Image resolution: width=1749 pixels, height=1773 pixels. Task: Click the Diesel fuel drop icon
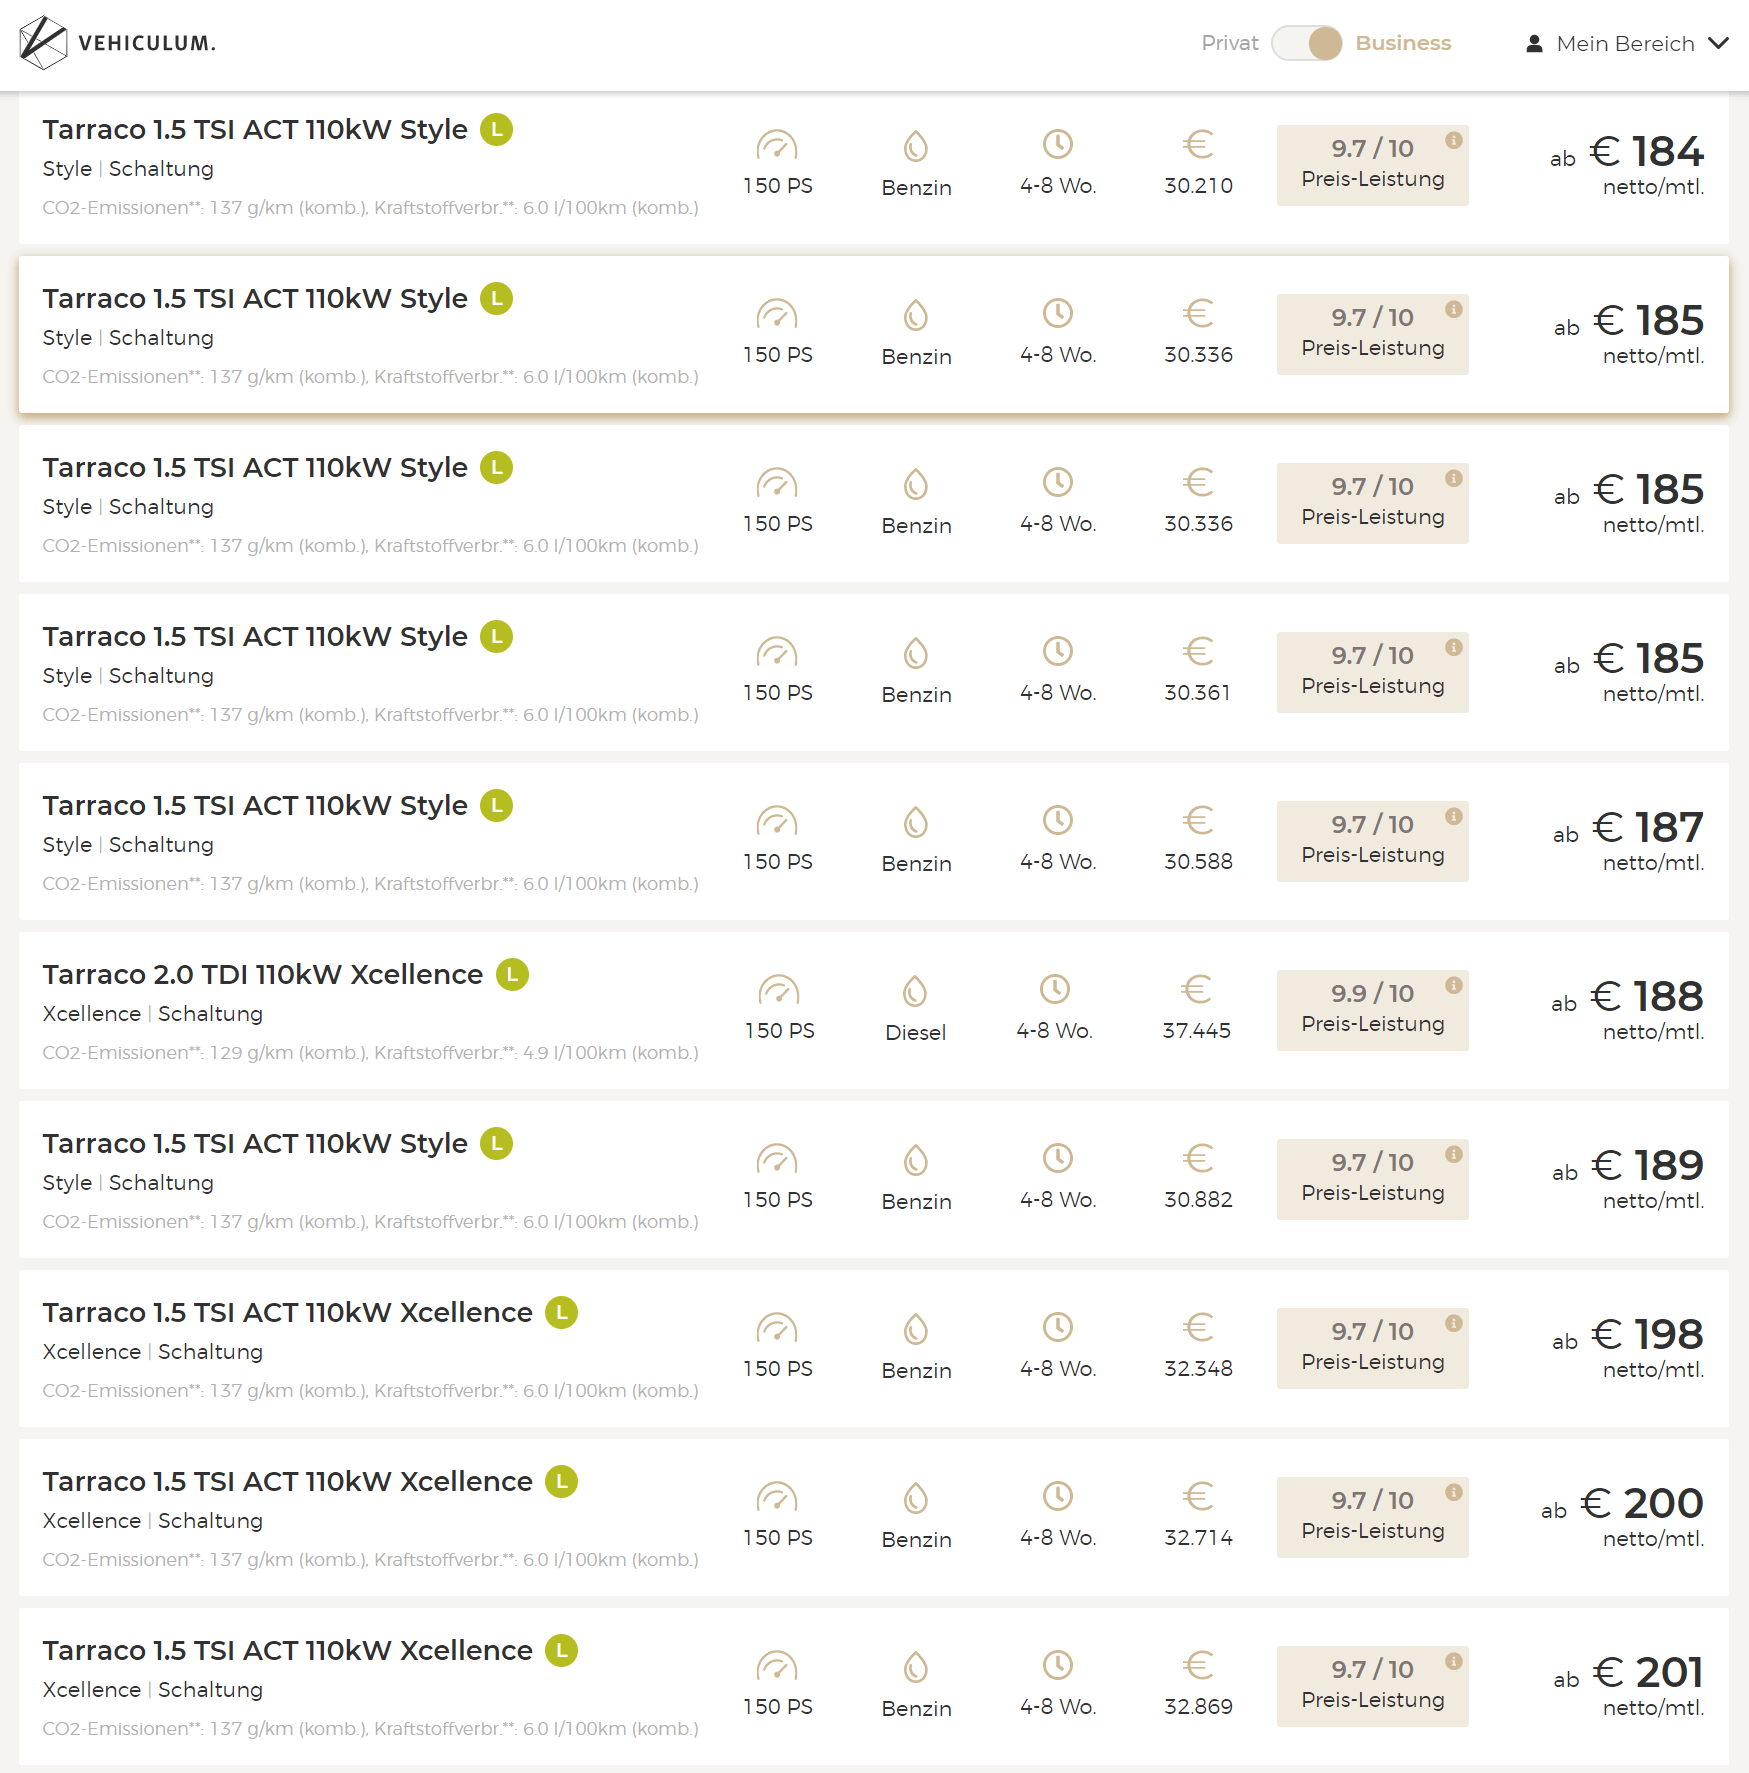[x=915, y=991]
